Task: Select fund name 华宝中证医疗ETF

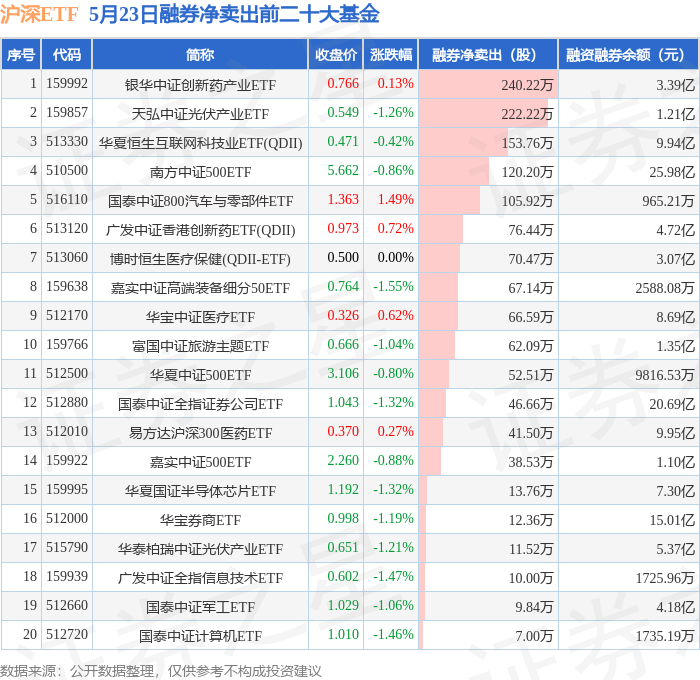Action: pos(200,317)
